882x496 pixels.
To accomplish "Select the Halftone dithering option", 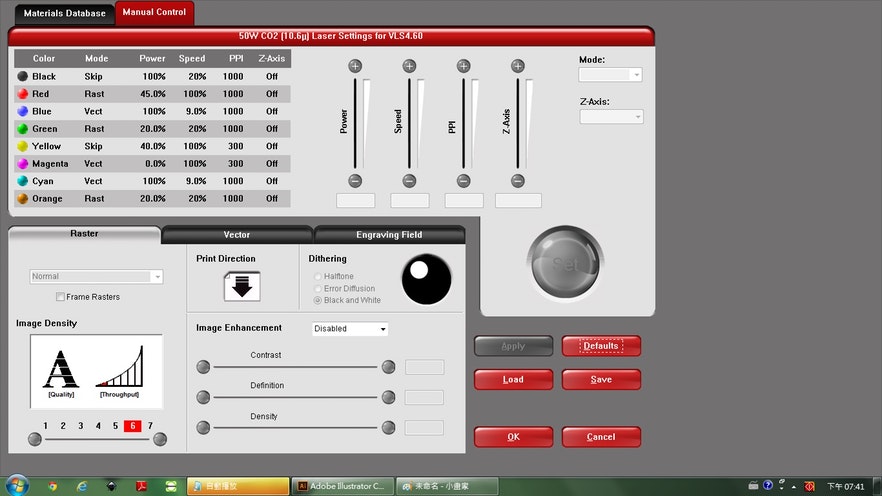I will pos(319,276).
